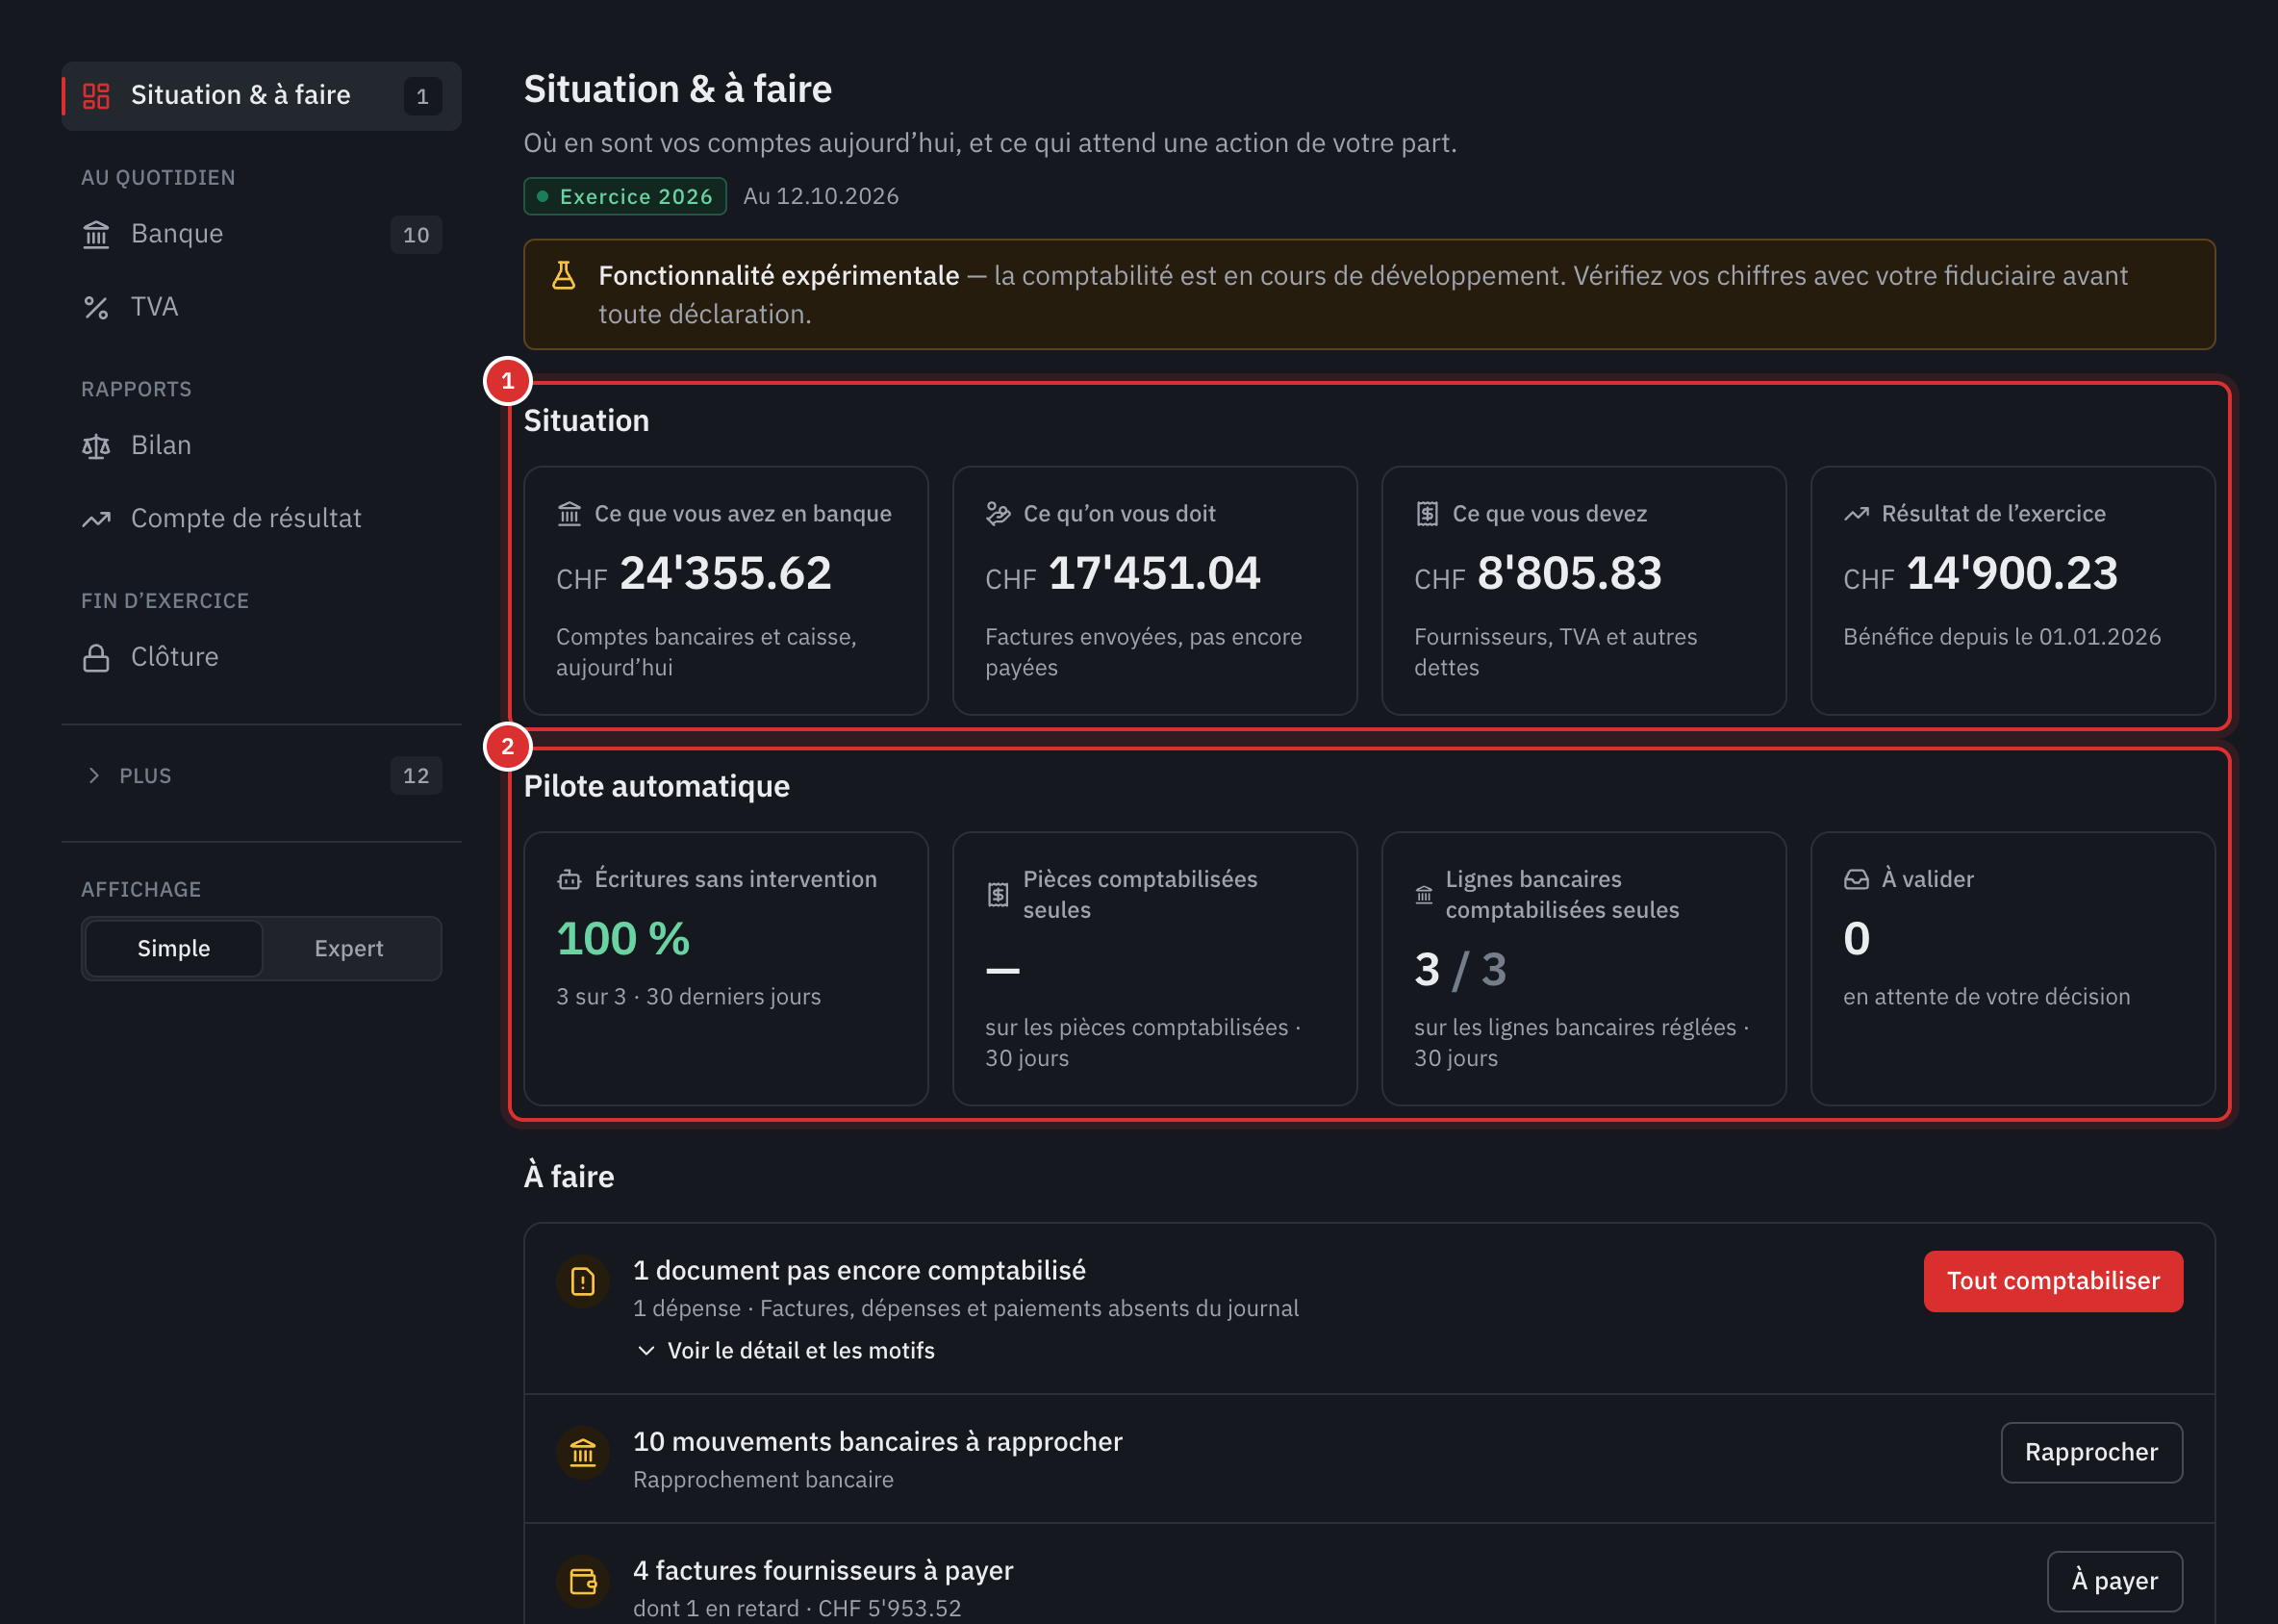Image resolution: width=2278 pixels, height=1624 pixels.
Task: Click the 3 / 3 value for lignes bancaires
Action: tap(1460, 970)
